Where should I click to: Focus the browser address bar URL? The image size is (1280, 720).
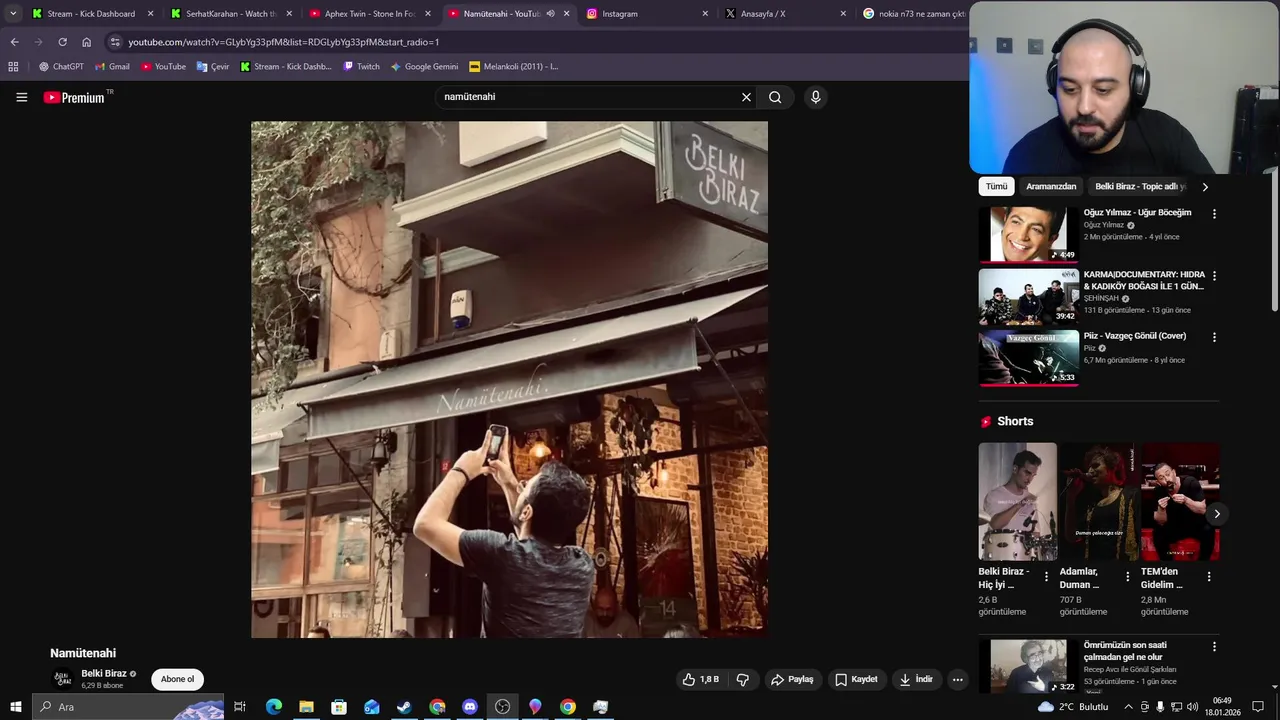click(284, 42)
